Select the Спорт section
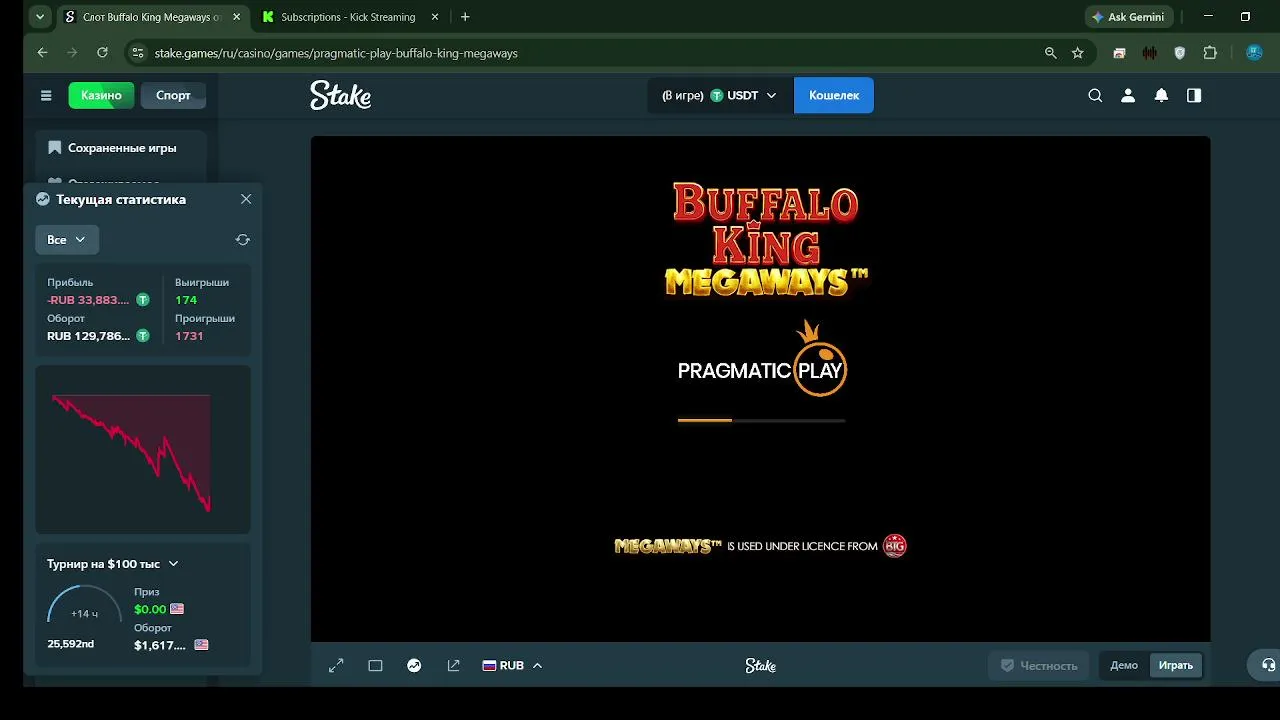1280x720 pixels. (173, 95)
